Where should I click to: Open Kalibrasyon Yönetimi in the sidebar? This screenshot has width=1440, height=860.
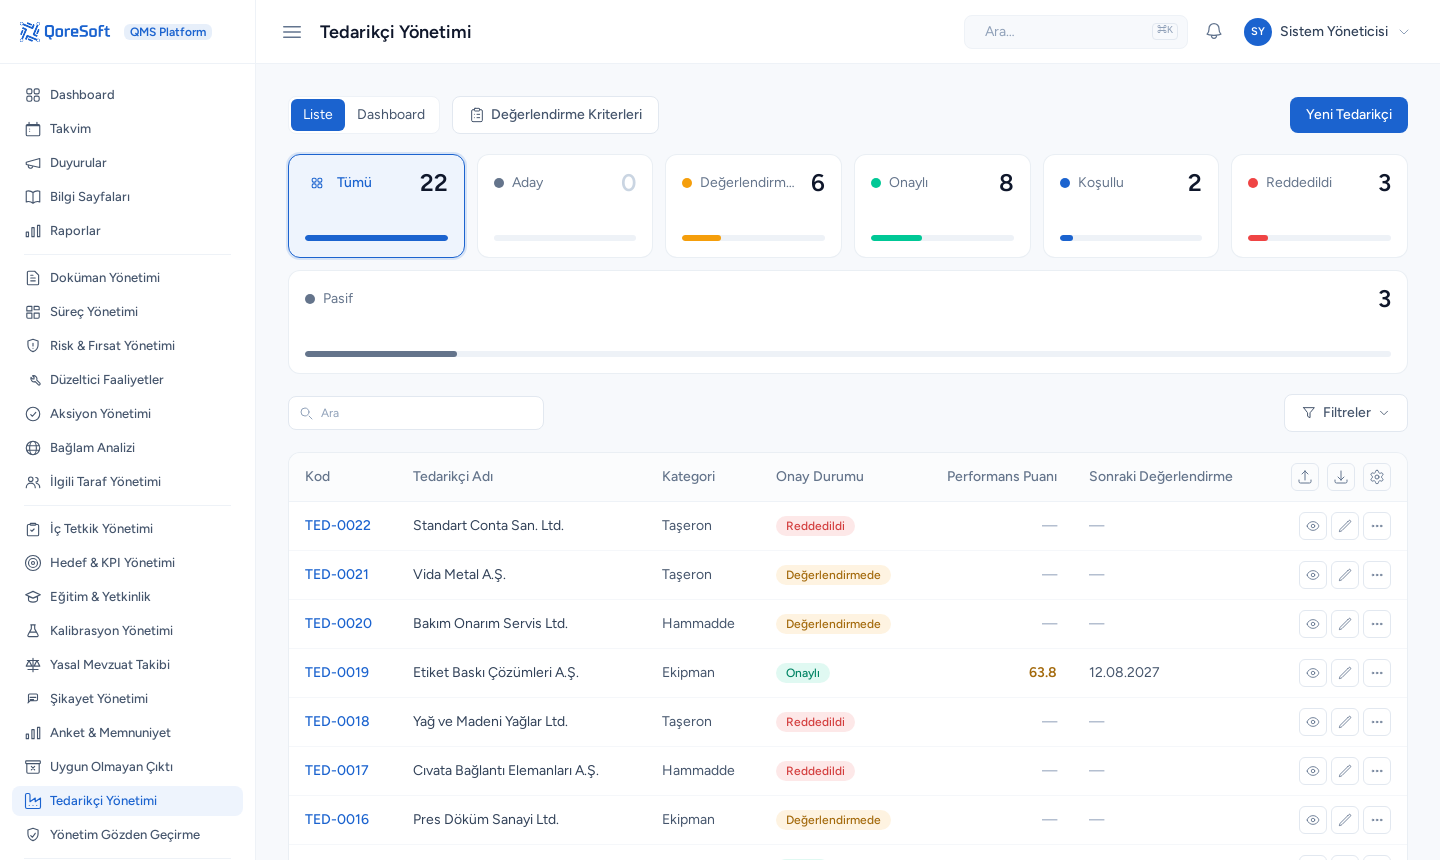127,631
